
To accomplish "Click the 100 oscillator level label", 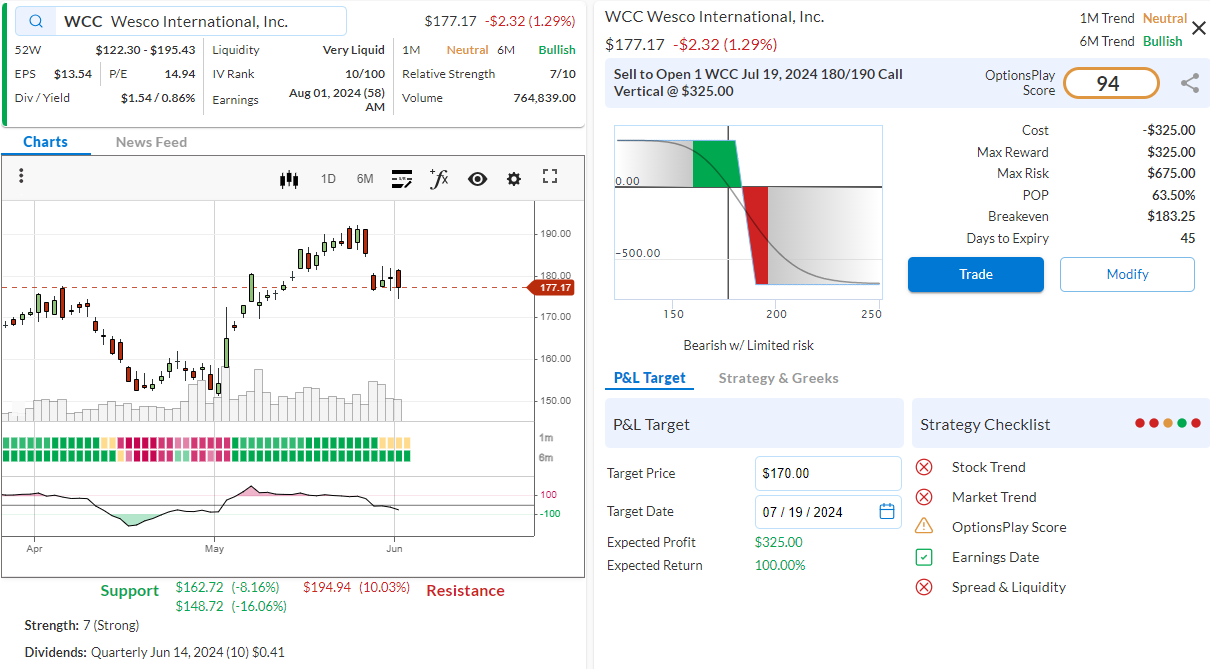I will (x=549, y=494).
